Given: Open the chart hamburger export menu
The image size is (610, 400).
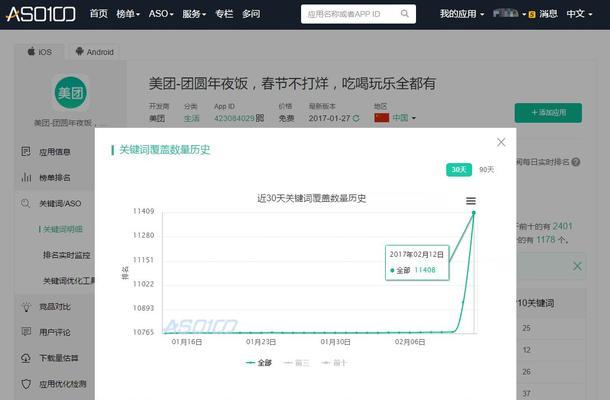Looking at the screenshot, I should click(471, 201).
